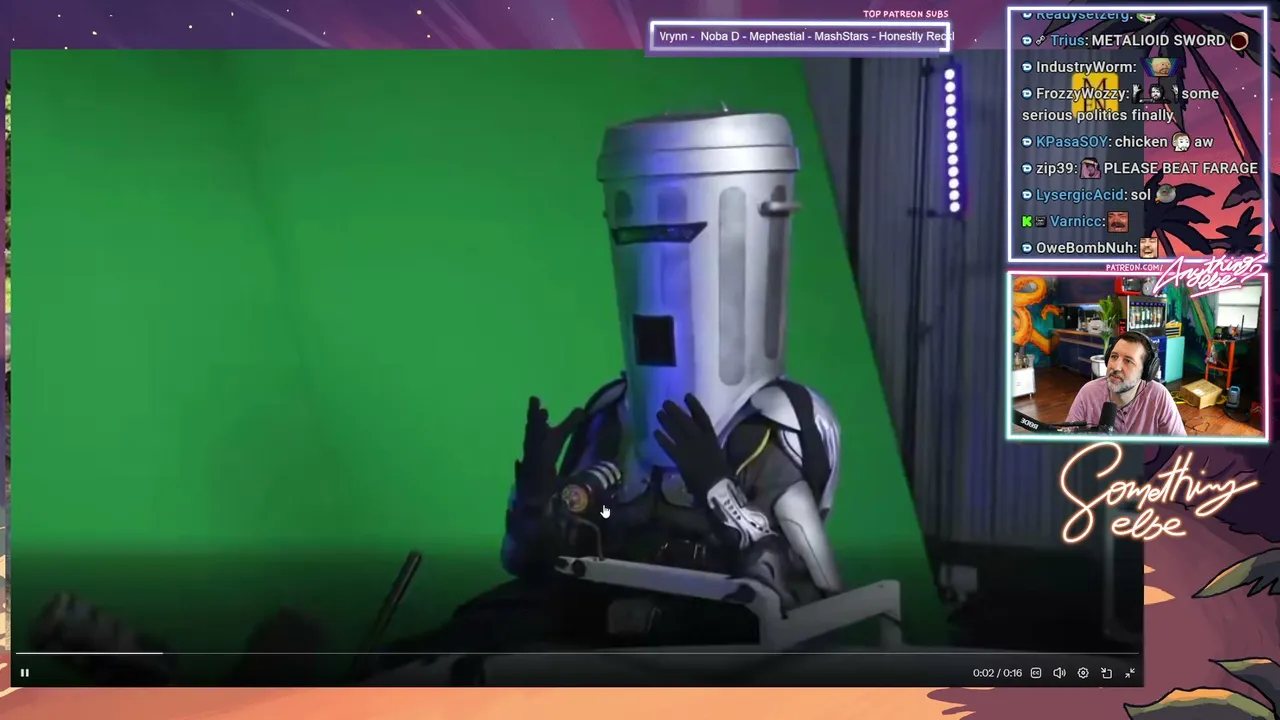Open the video player settings gear
The height and width of the screenshot is (720, 1280).
1083,673
